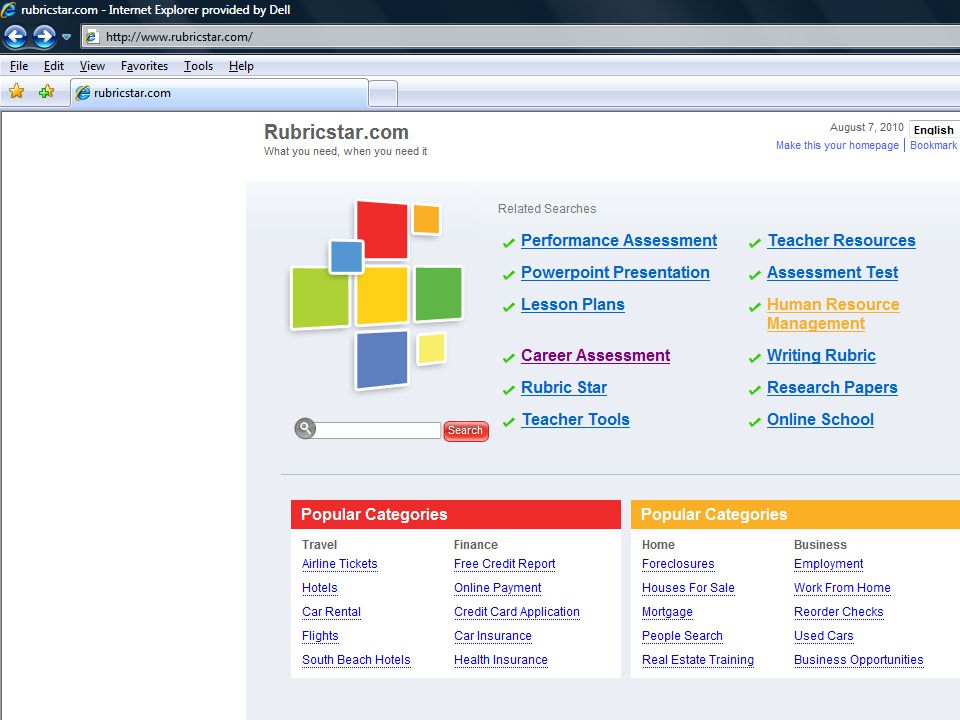The height and width of the screenshot is (720, 960).
Task: Open Human Resource Management link
Action: pyautogui.click(x=833, y=314)
